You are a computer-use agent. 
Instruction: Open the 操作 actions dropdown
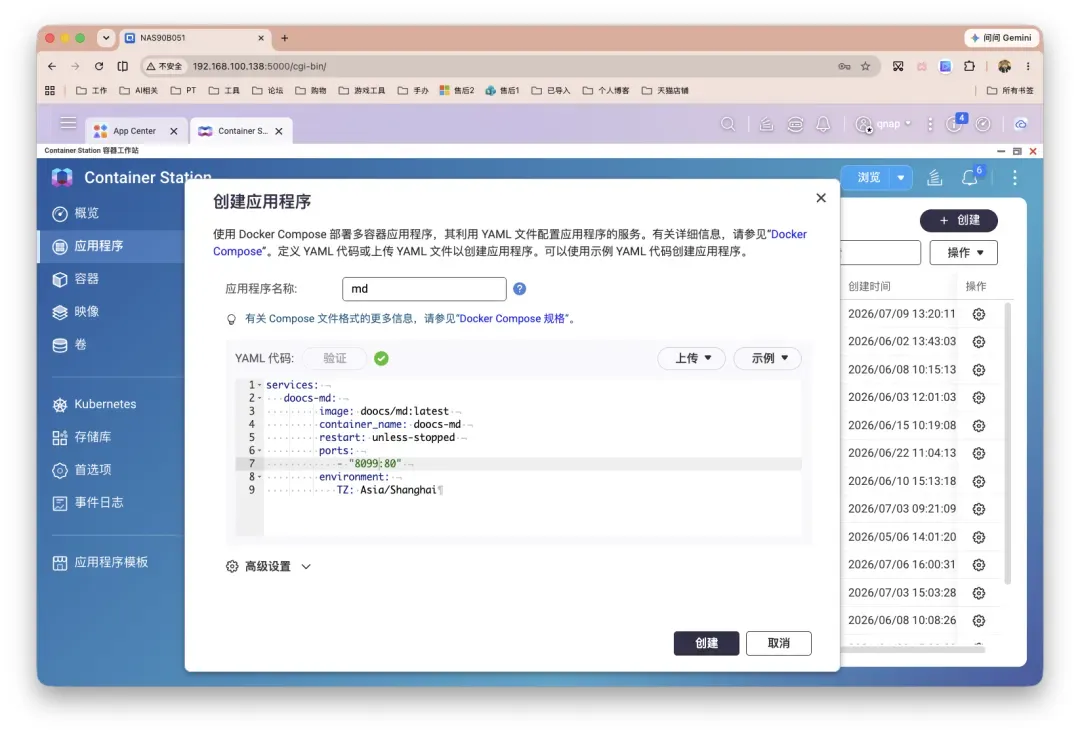pyautogui.click(x=964, y=253)
